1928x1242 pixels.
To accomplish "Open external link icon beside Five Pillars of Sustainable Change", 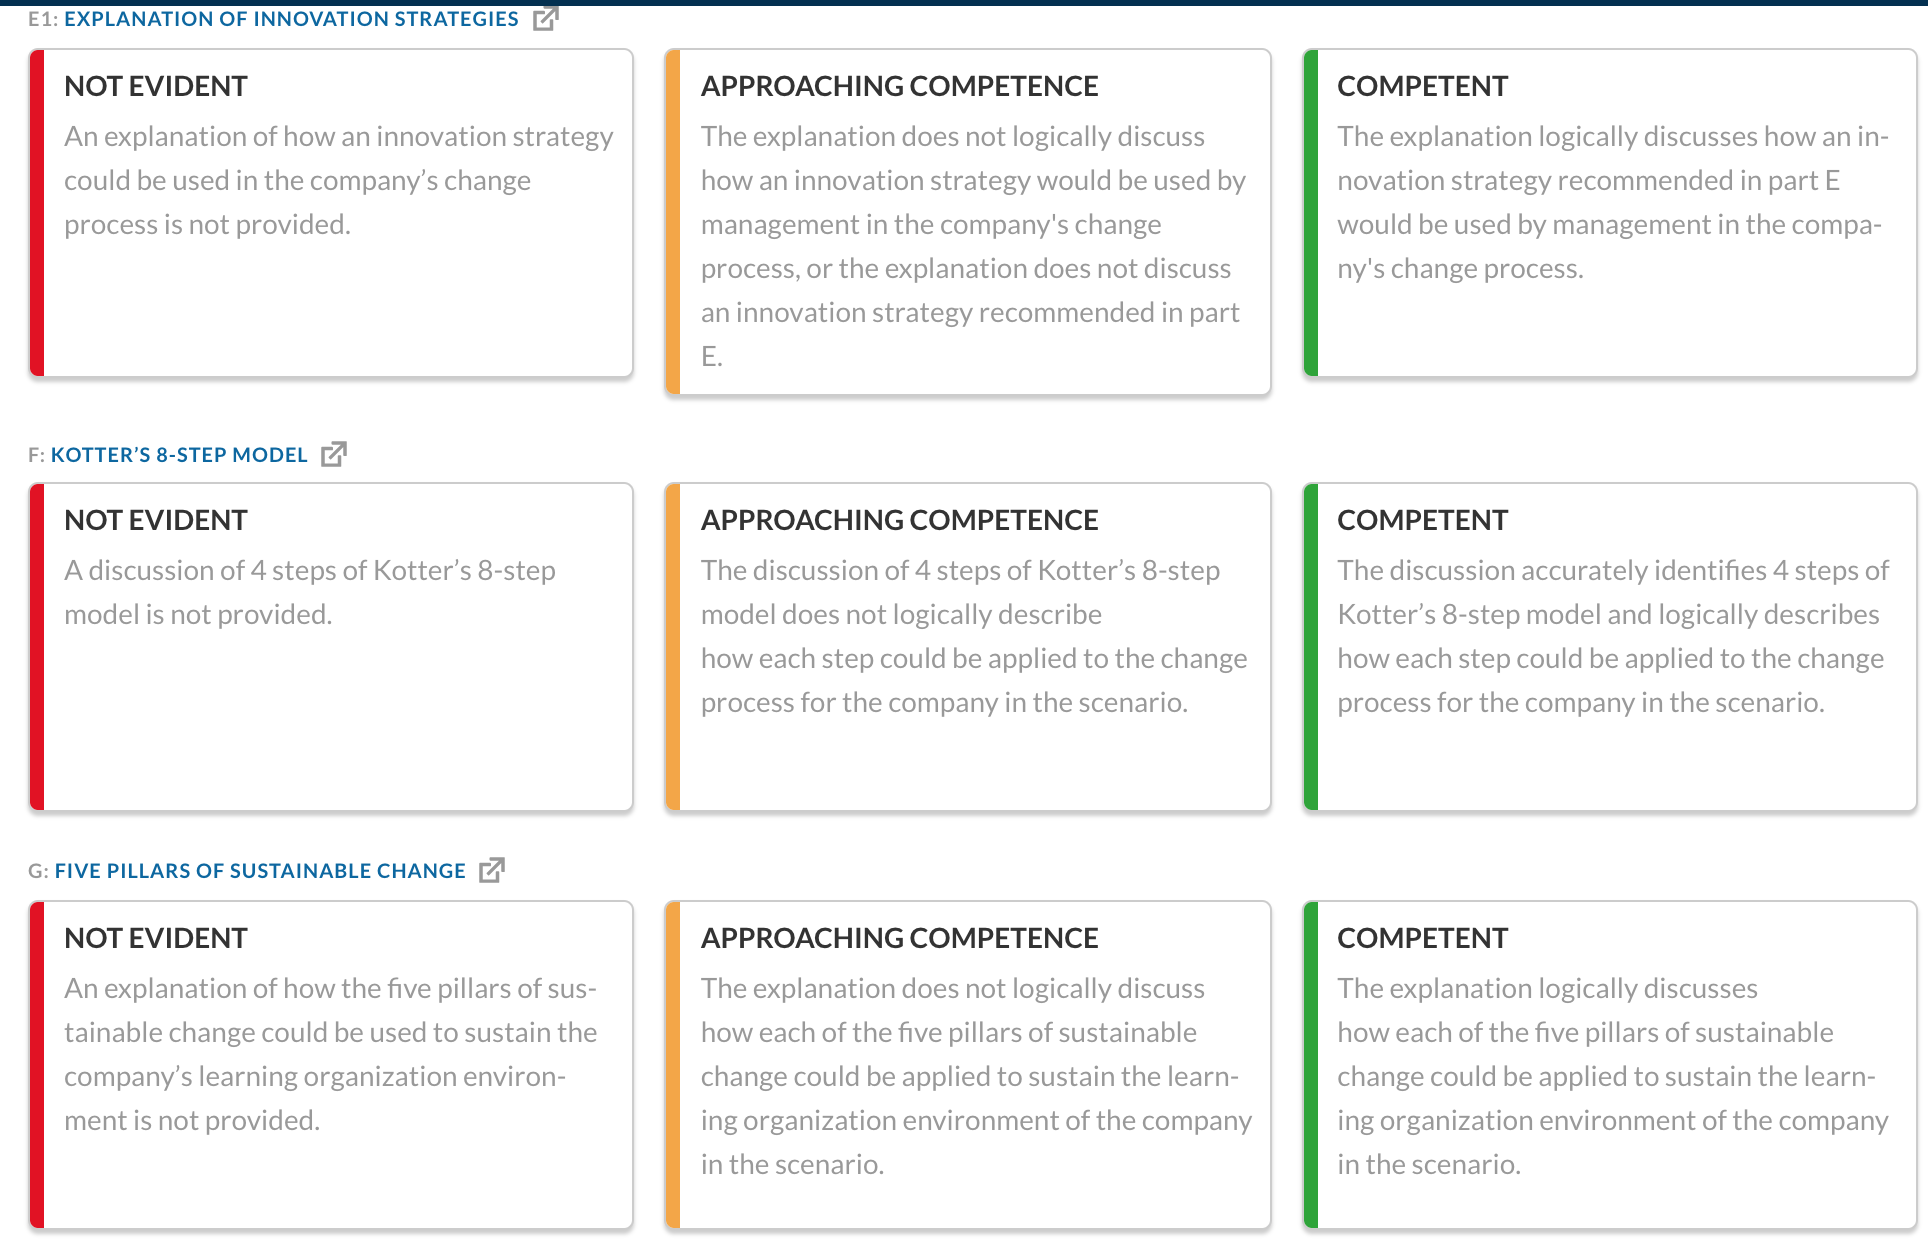I will pyautogui.click(x=492, y=870).
